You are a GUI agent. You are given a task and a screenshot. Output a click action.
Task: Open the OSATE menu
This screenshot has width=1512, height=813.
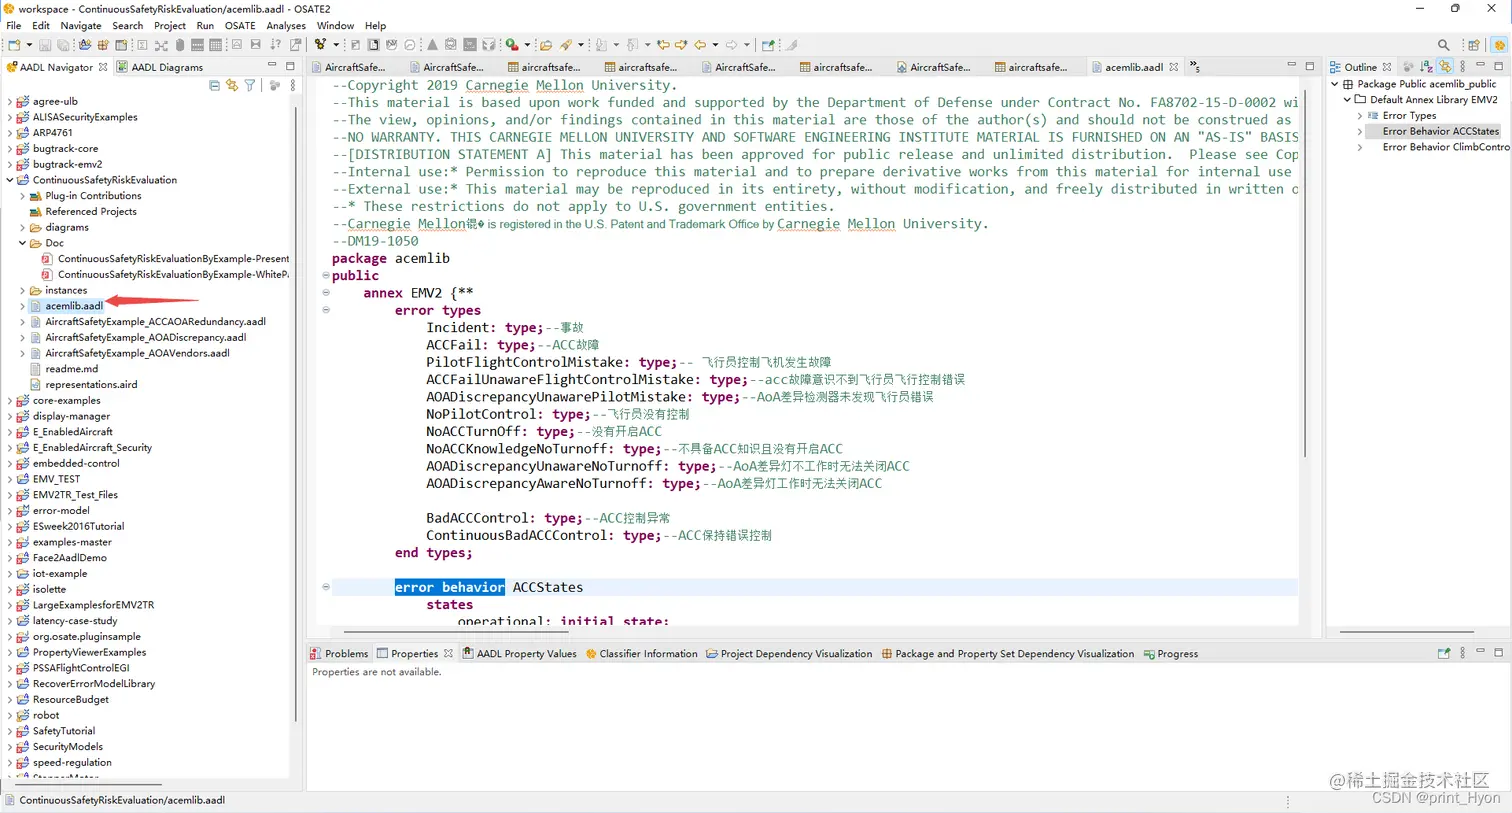click(240, 26)
